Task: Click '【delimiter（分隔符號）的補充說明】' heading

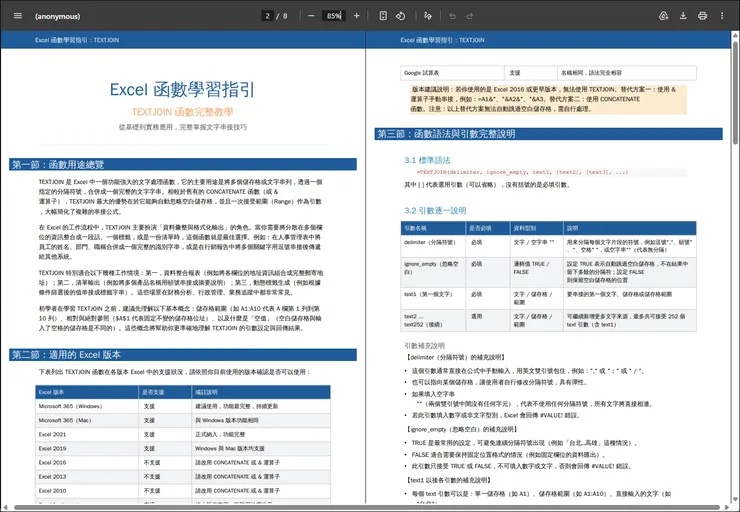Action: pos(455,358)
